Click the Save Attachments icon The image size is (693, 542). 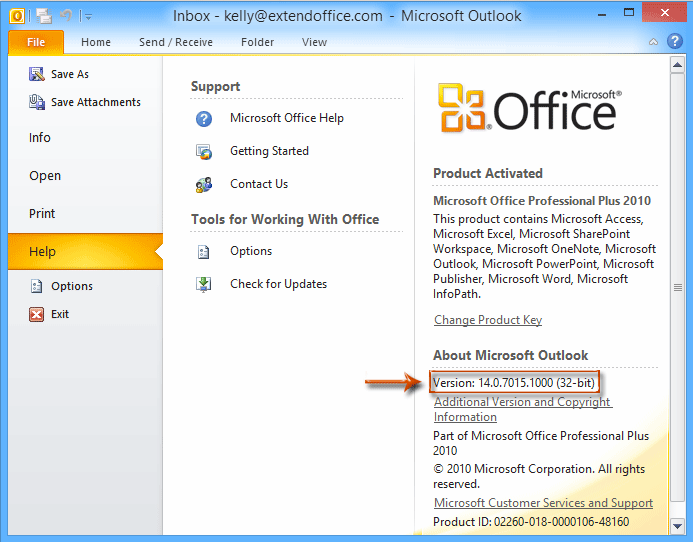37,102
